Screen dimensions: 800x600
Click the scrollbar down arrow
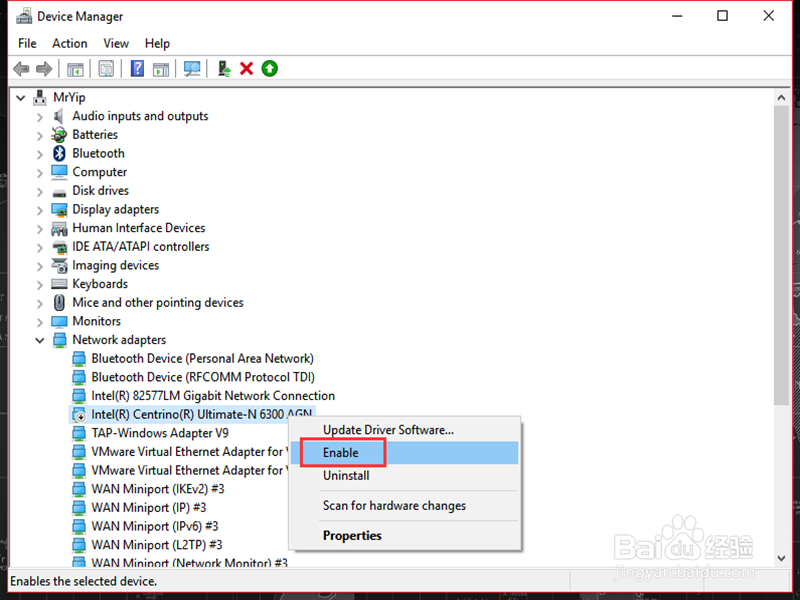click(x=781, y=558)
